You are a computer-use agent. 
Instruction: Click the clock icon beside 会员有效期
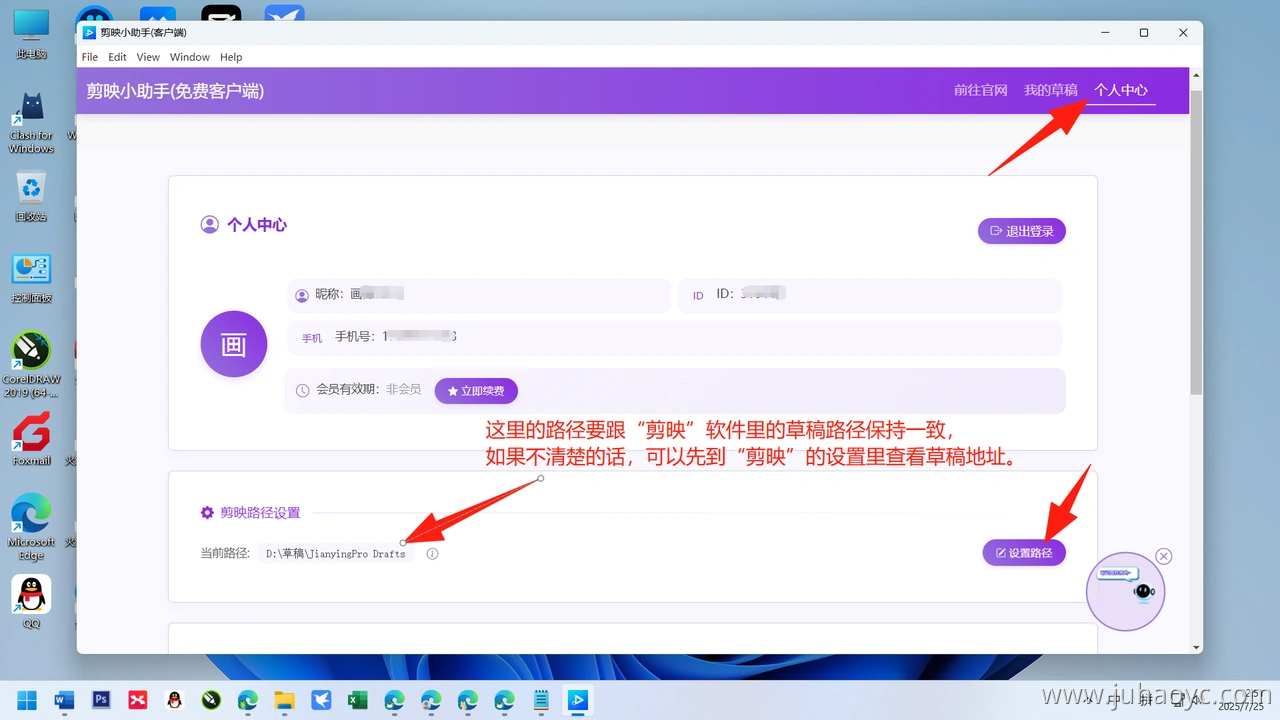pos(302,390)
